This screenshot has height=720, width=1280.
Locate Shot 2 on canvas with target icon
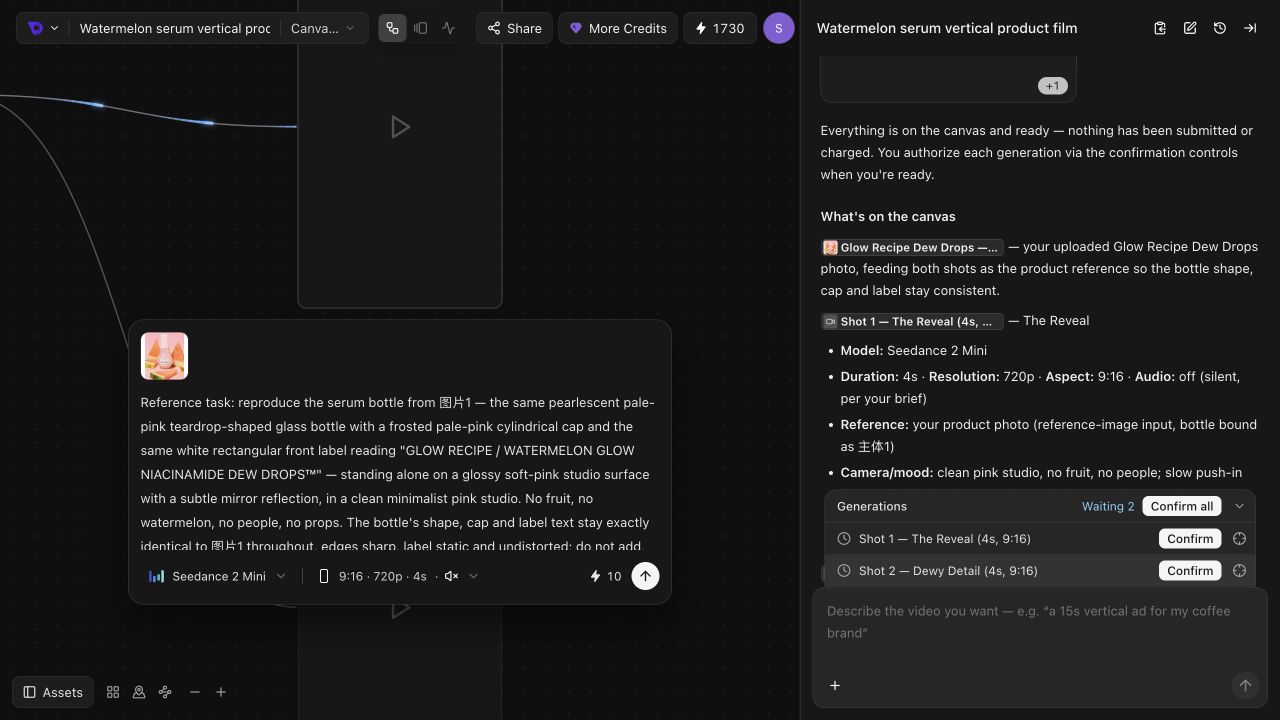pos(1239,570)
